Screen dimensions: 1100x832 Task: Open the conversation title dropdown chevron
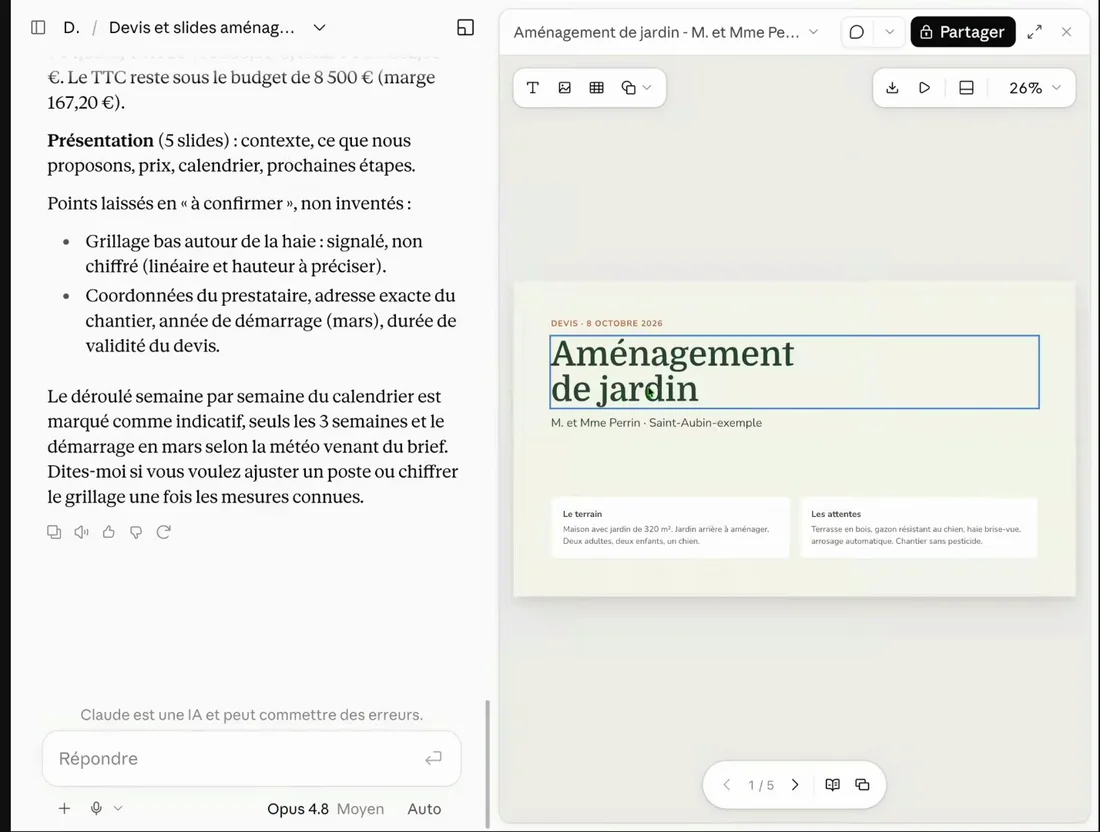pos(319,27)
